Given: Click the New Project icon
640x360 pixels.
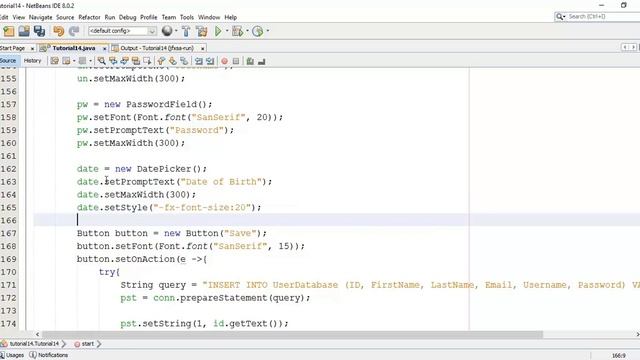Looking at the screenshot, I should click(9, 31).
